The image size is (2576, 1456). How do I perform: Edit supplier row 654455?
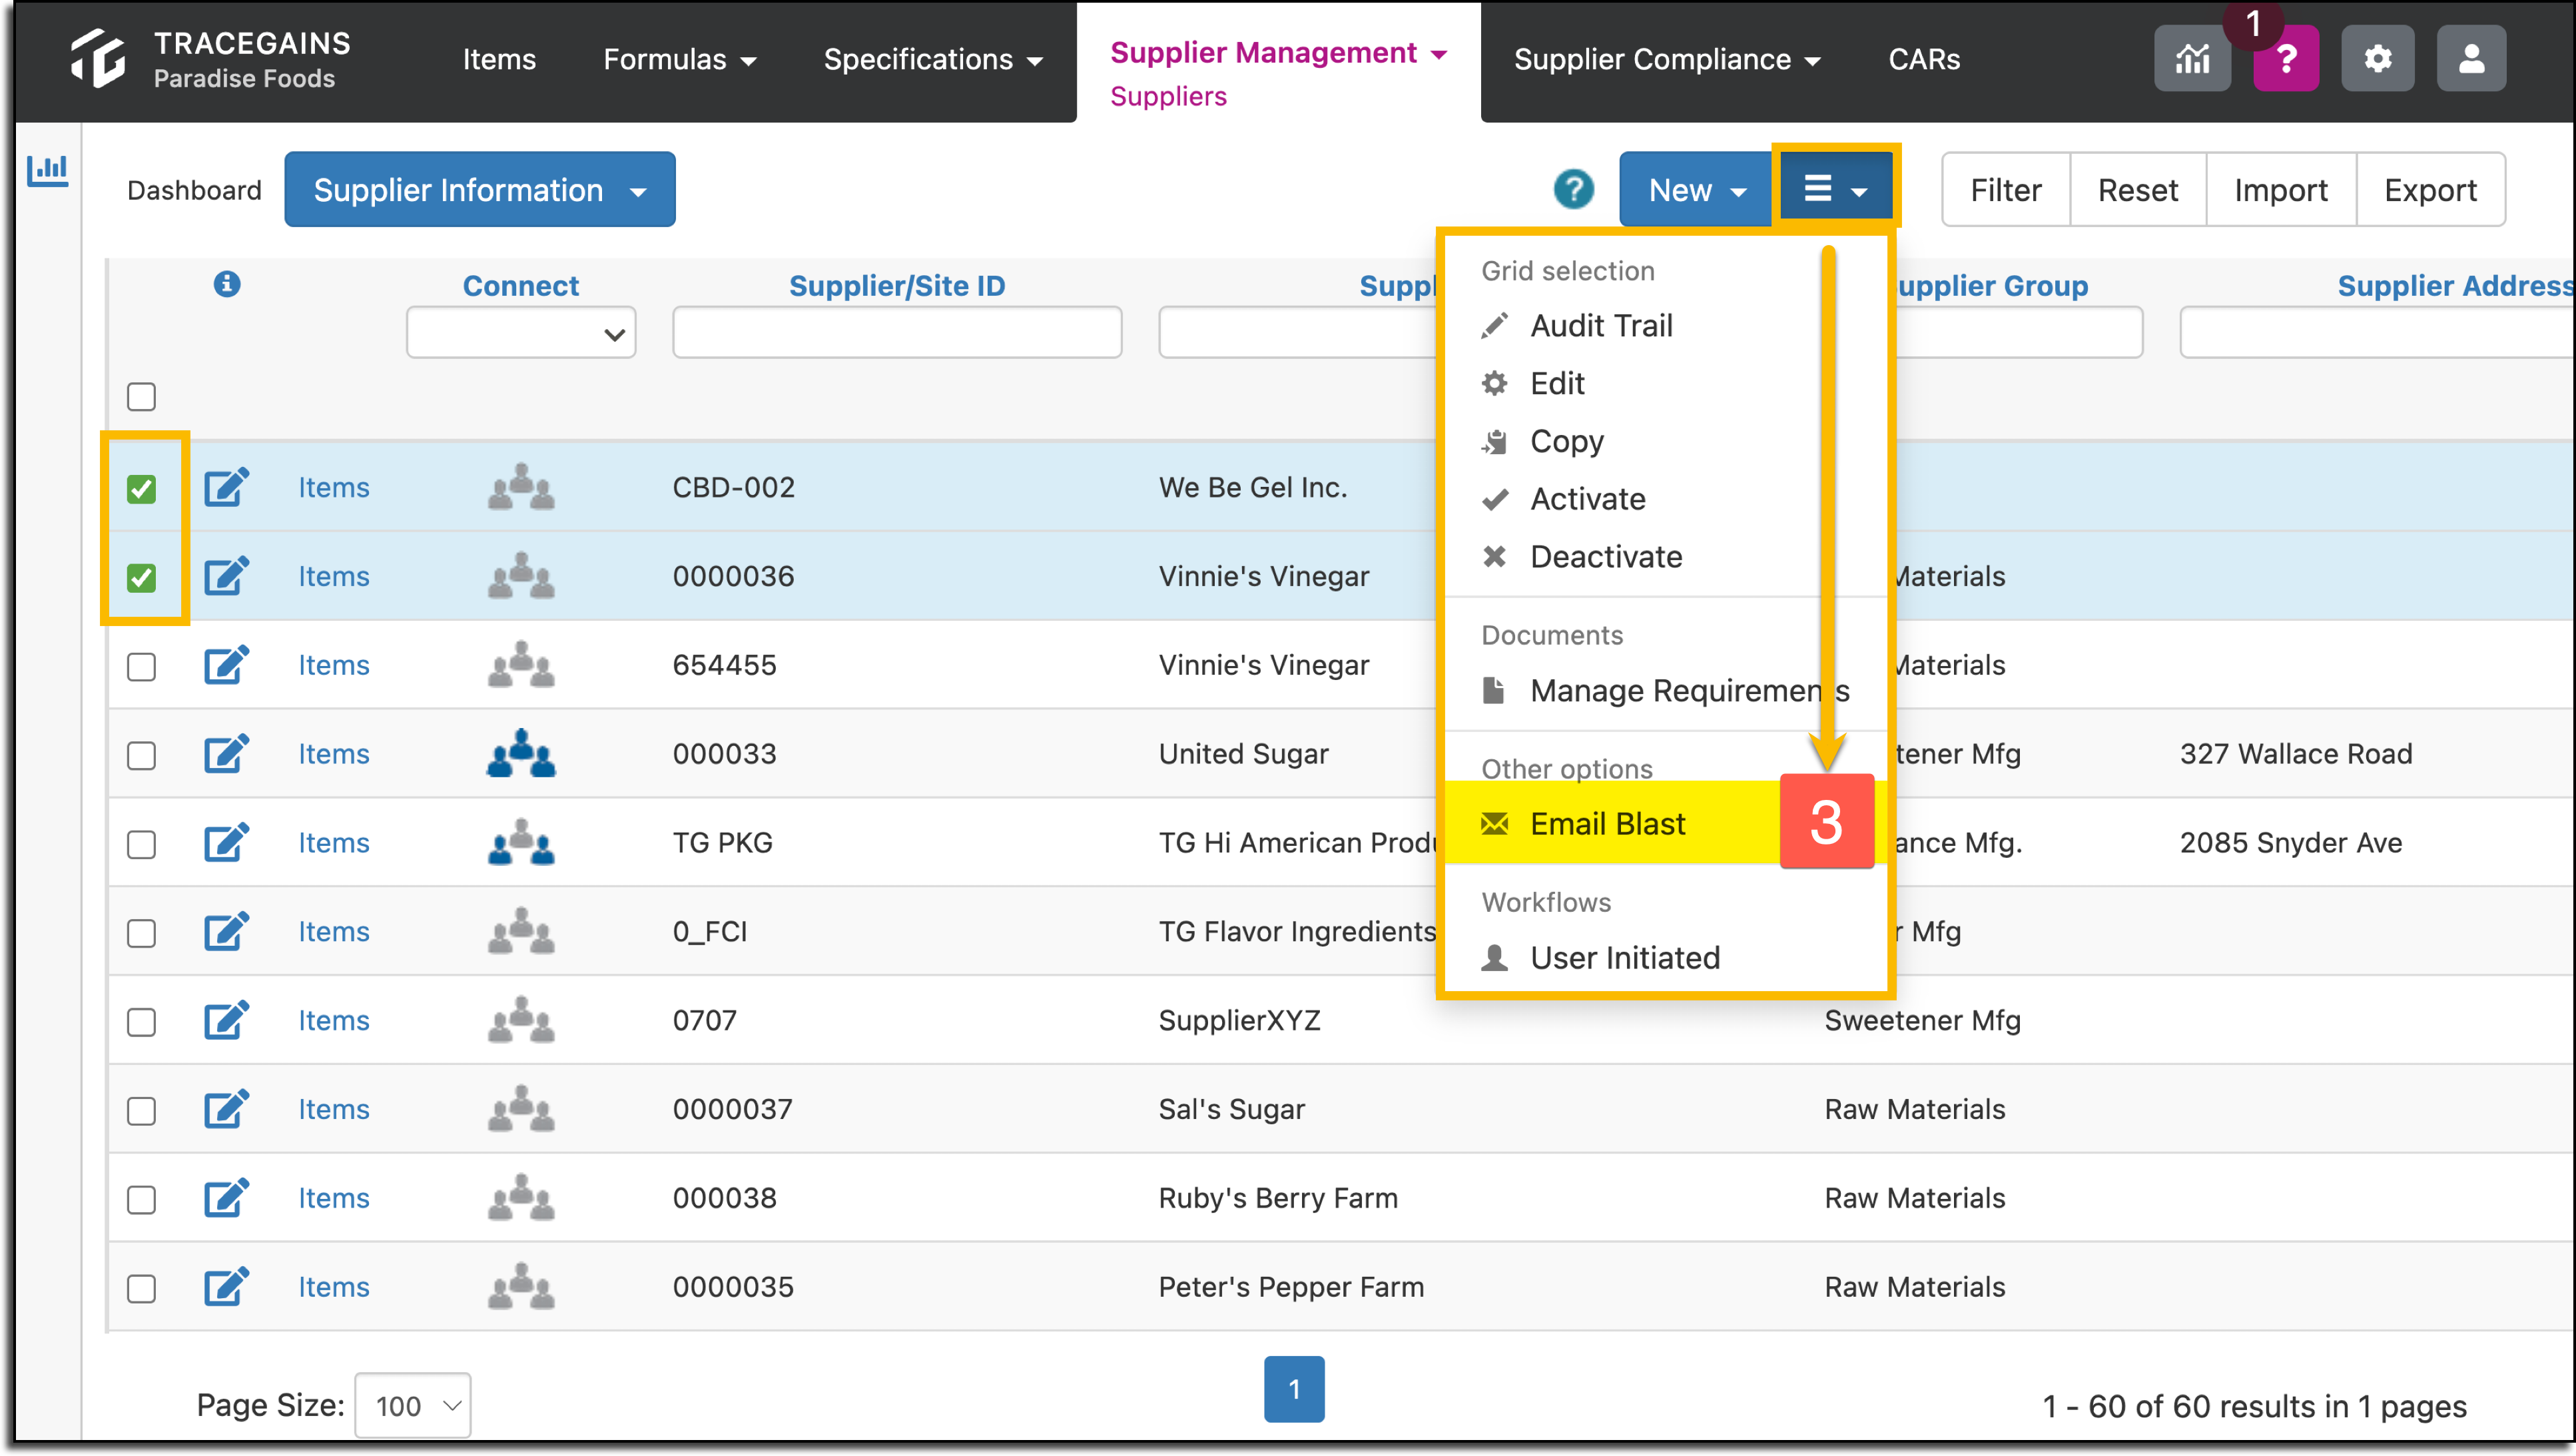[x=226, y=666]
